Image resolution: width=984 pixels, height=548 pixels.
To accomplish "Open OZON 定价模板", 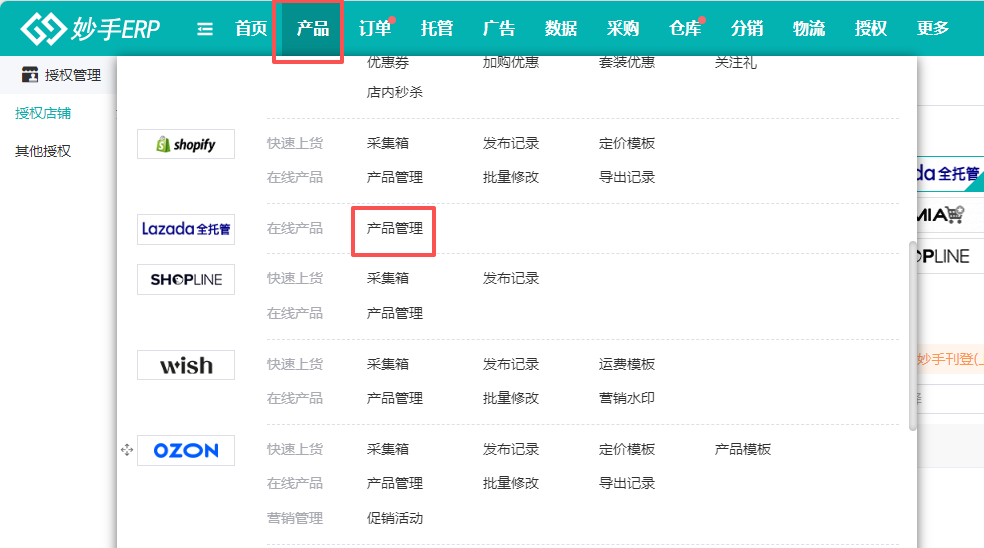I will click(x=627, y=449).
